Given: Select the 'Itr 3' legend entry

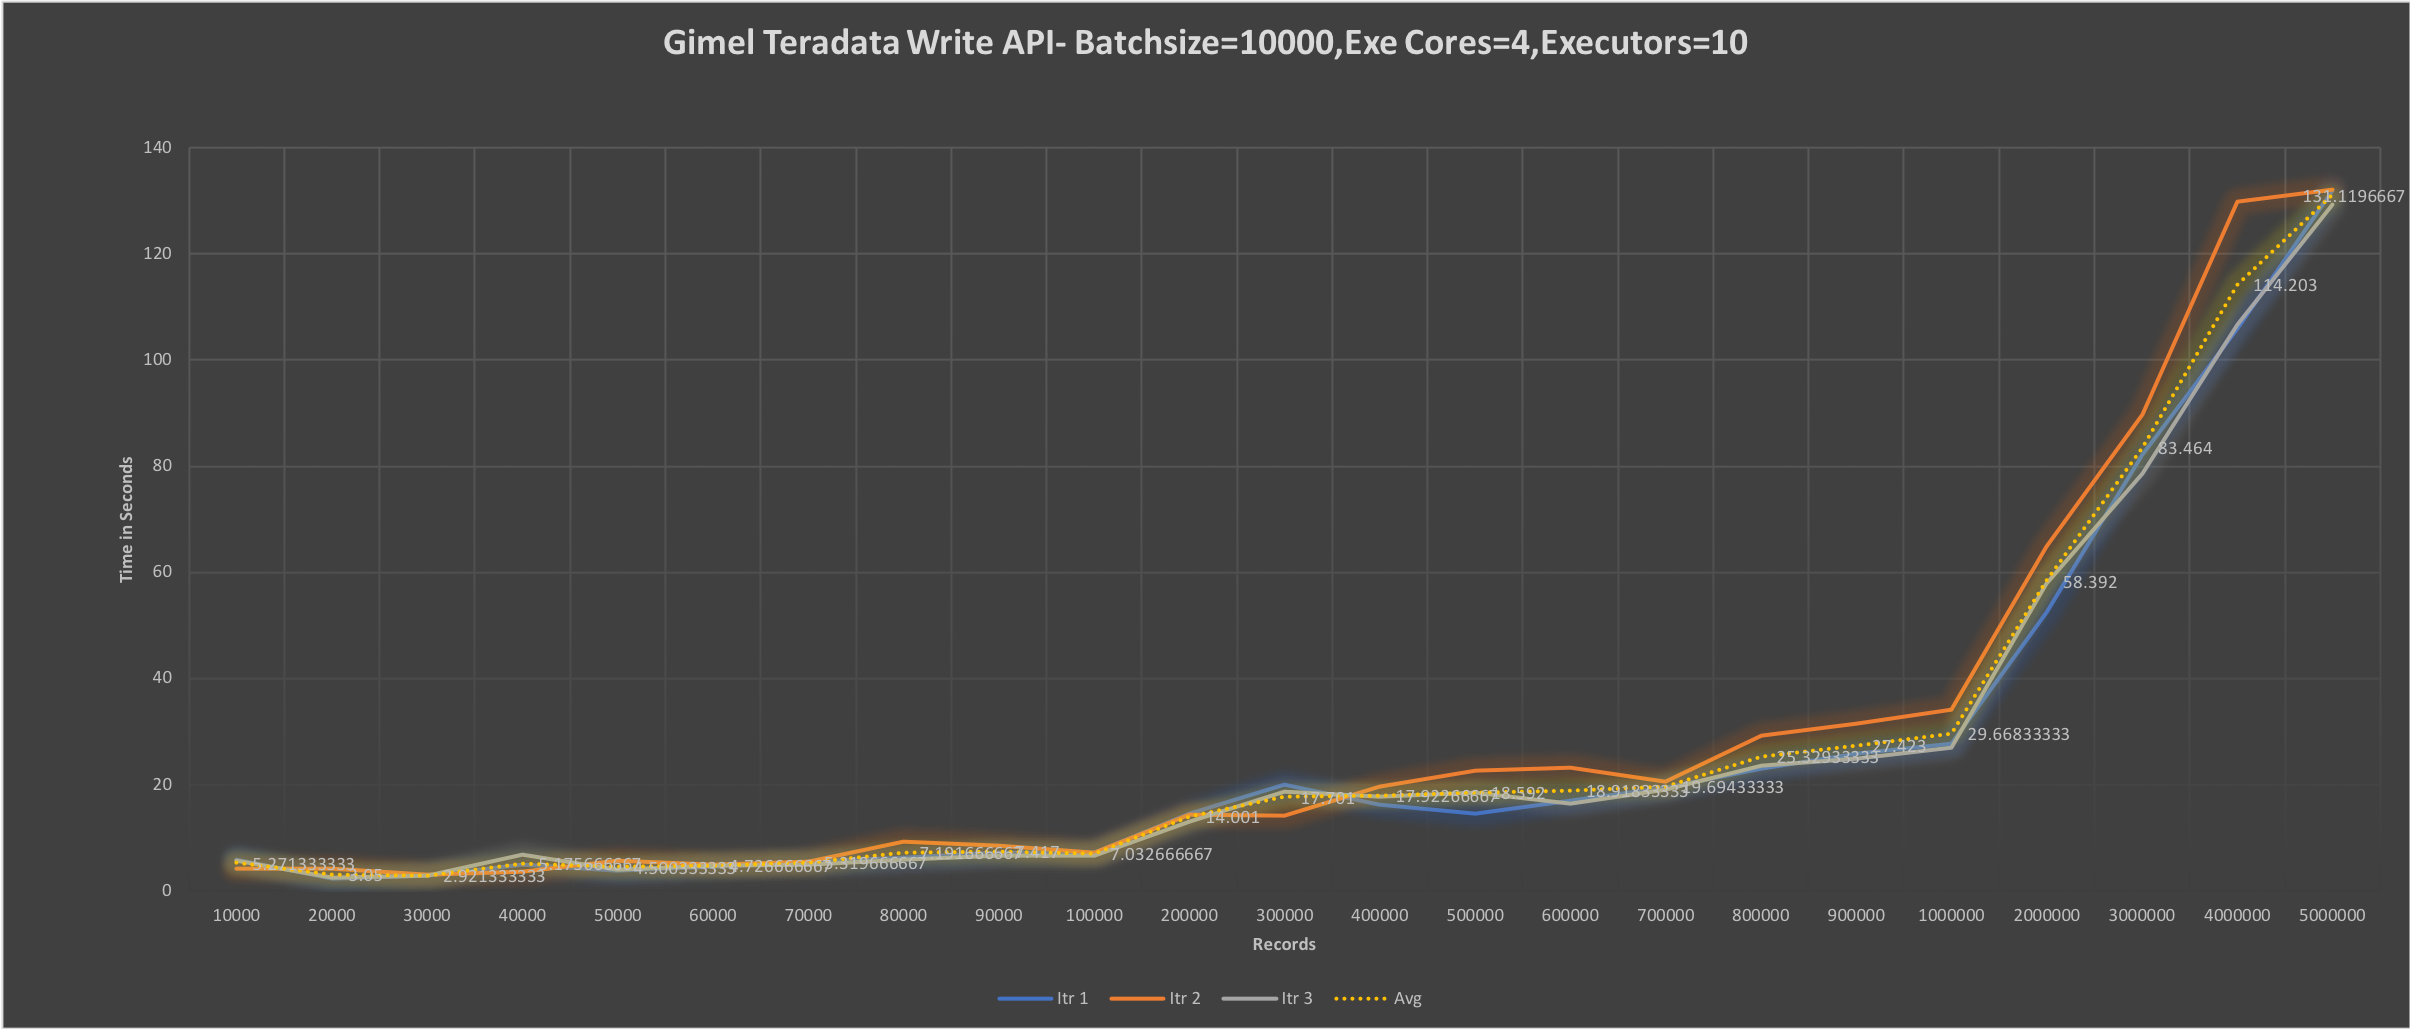Looking at the screenshot, I should 1267,998.
